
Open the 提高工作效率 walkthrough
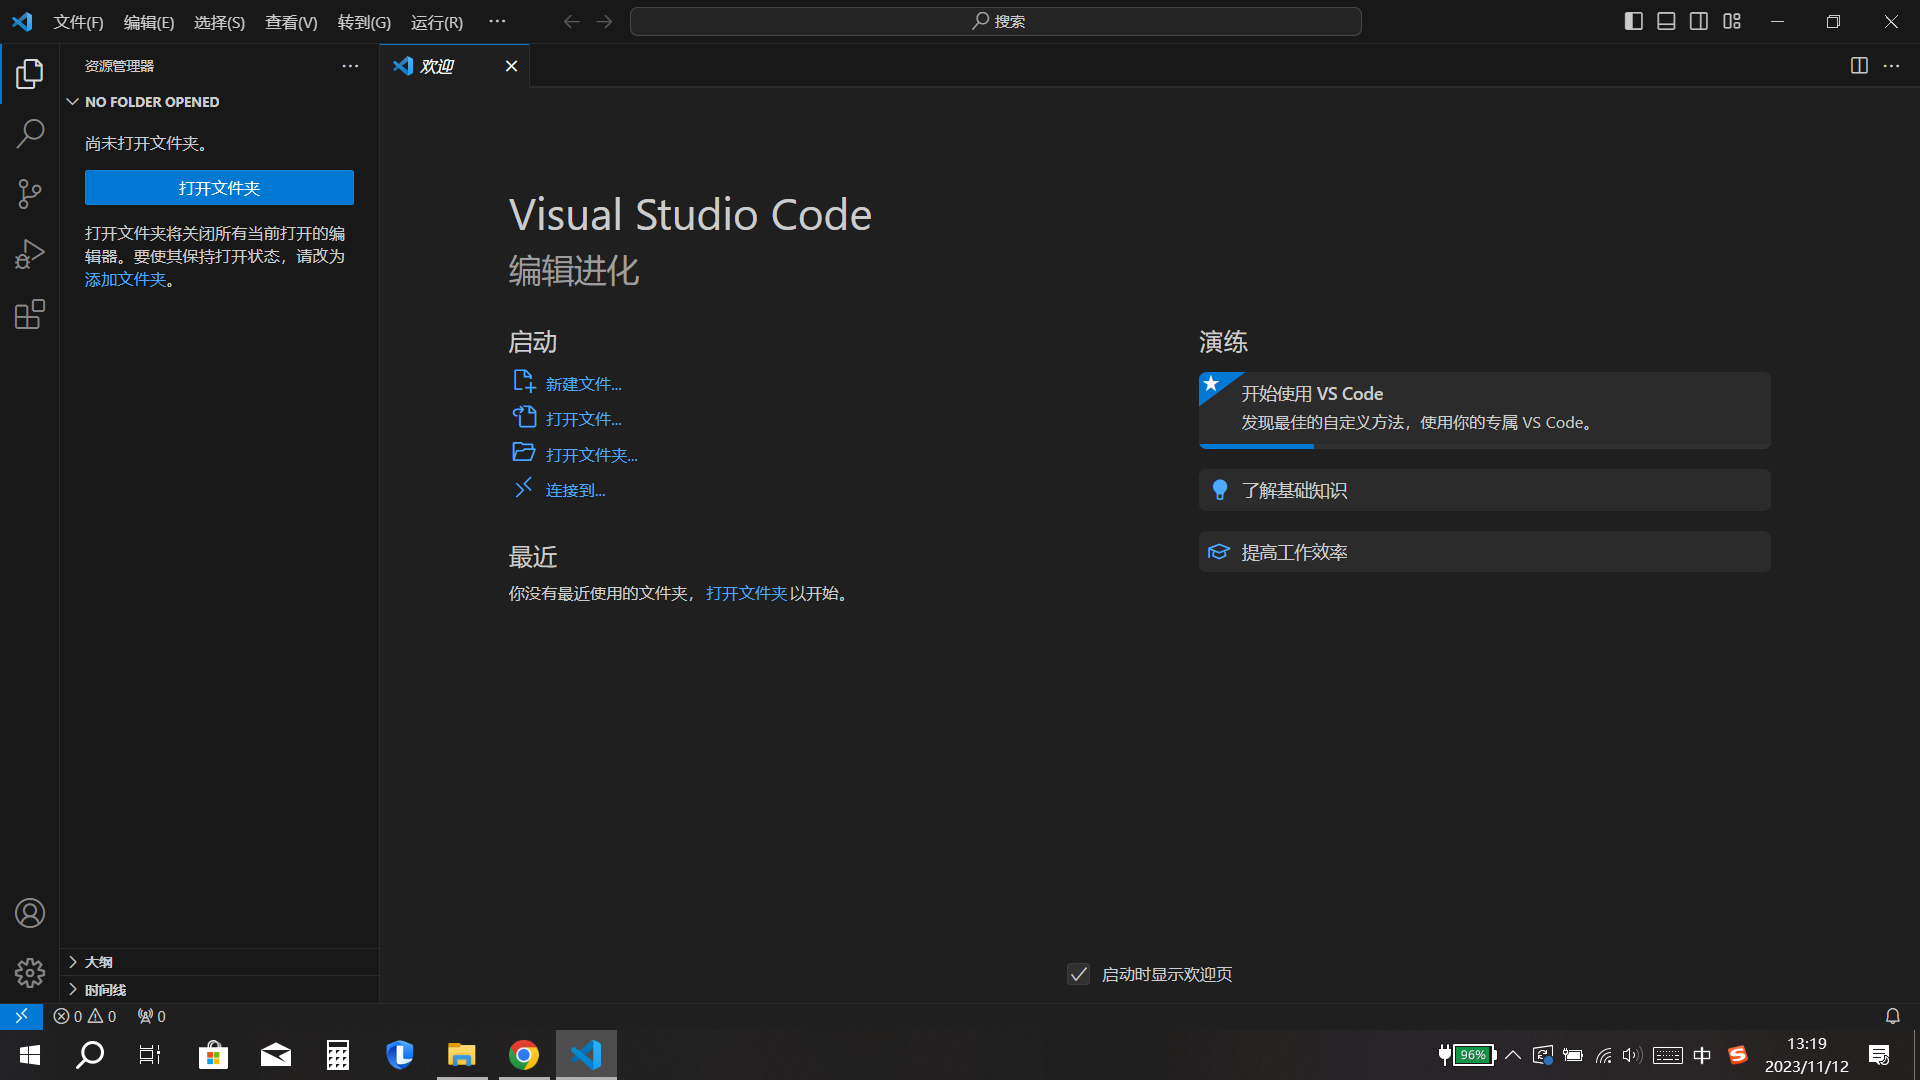(x=1484, y=552)
